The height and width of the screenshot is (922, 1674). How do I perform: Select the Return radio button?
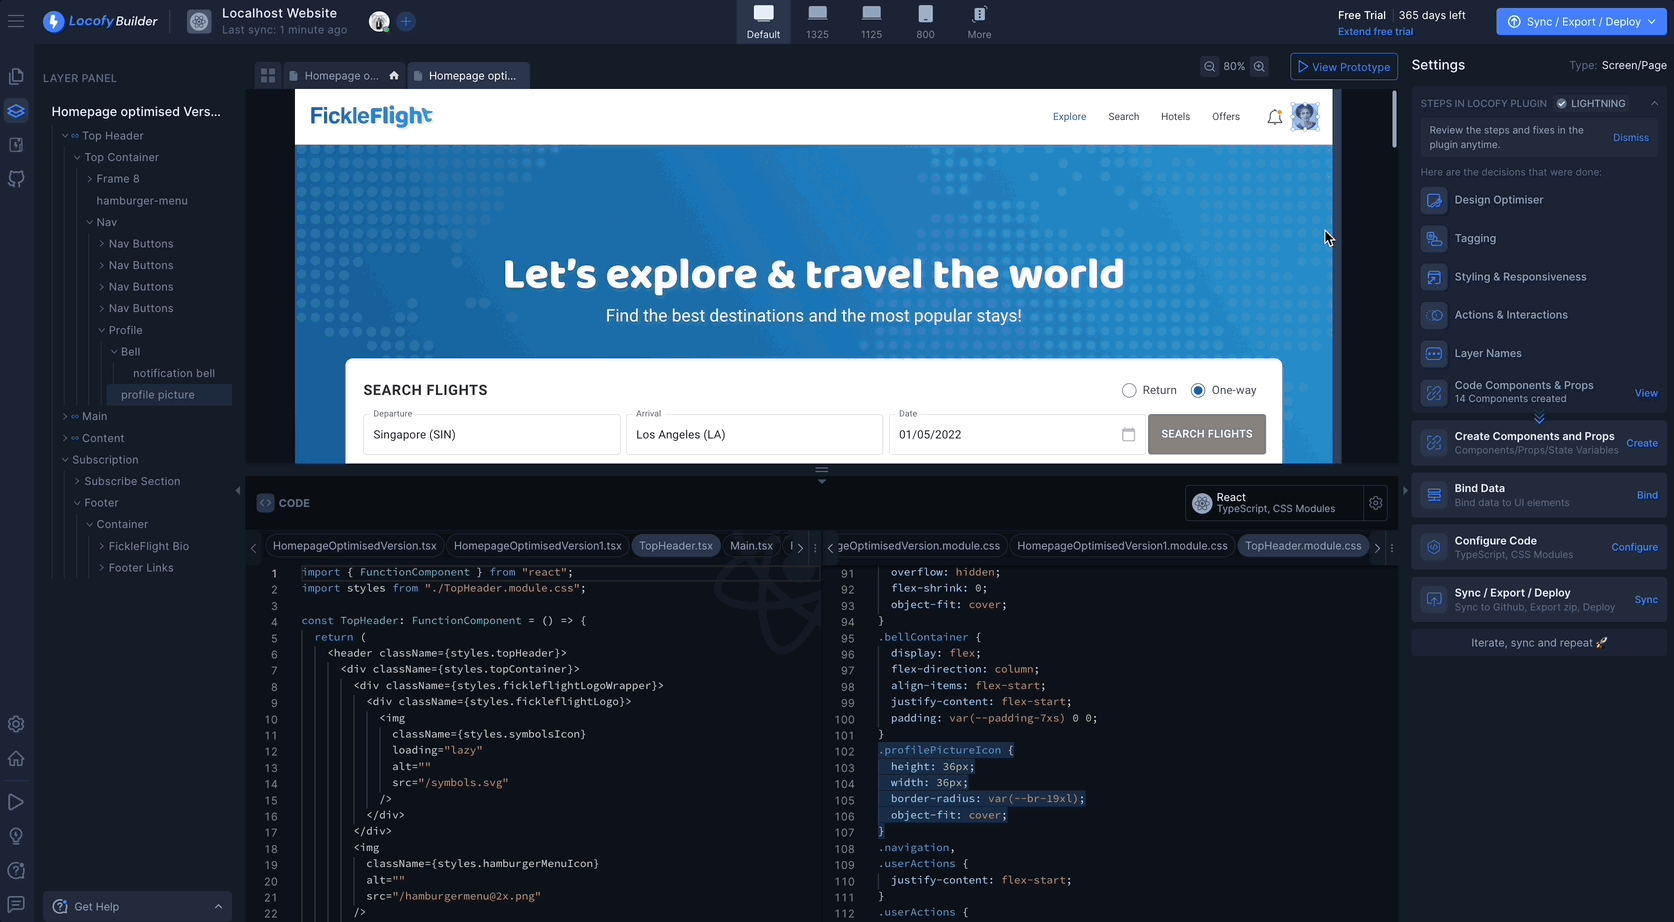(x=1129, y=391)
